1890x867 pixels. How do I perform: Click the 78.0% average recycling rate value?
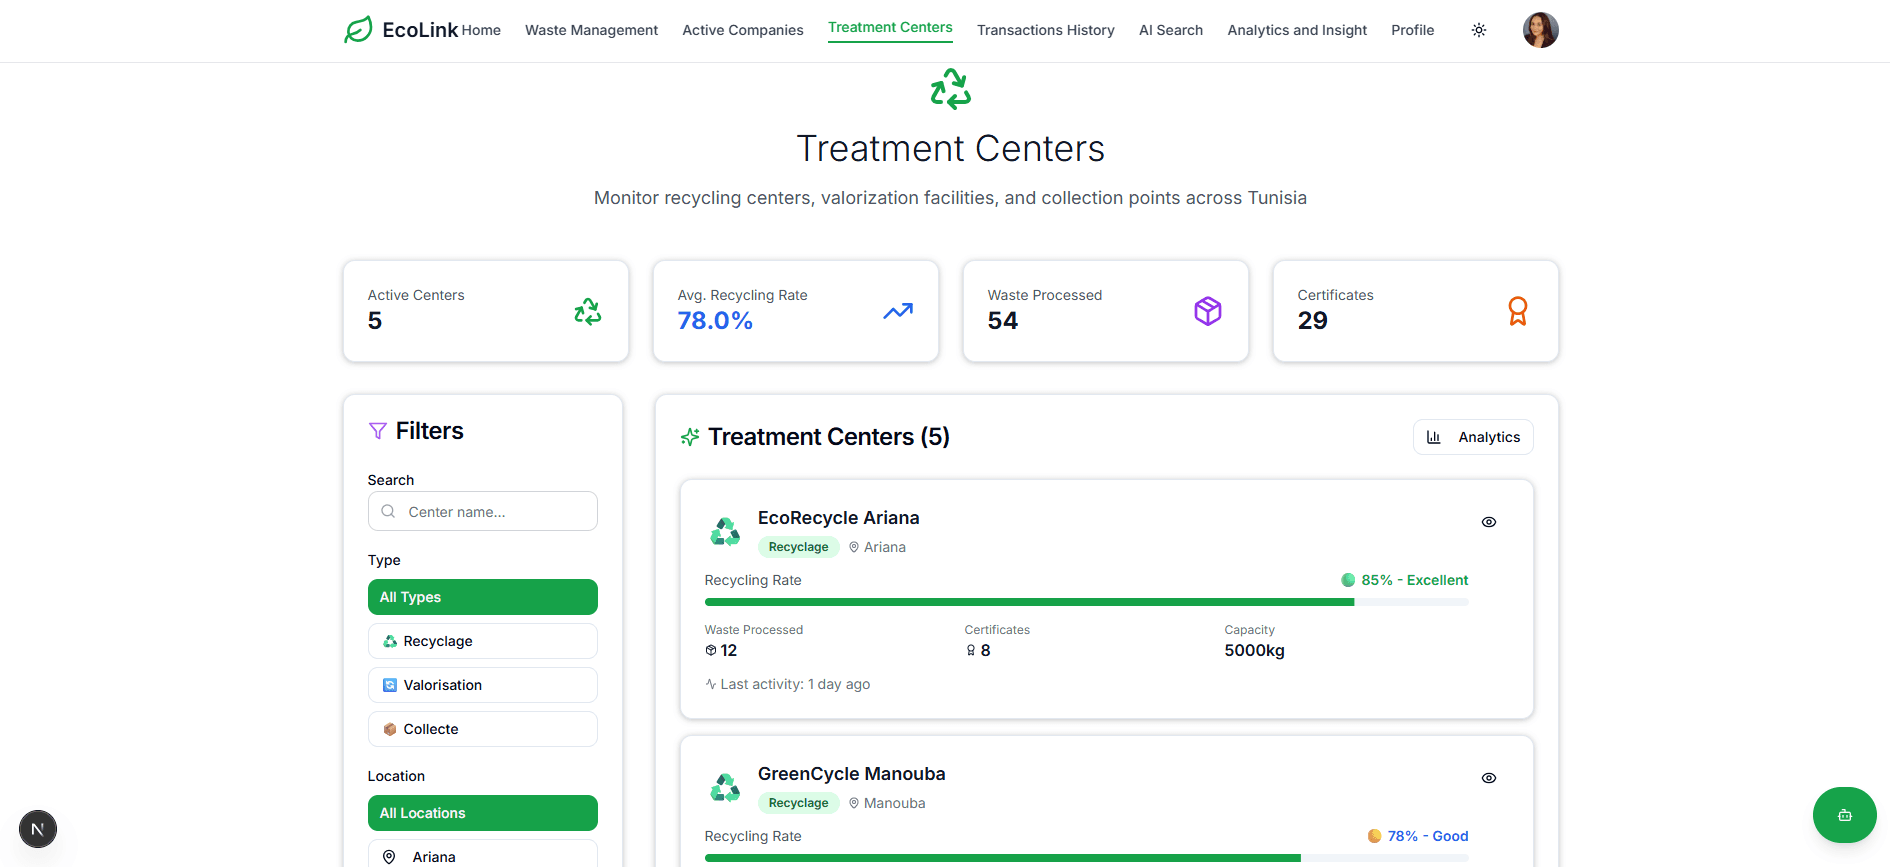point(715,321)
